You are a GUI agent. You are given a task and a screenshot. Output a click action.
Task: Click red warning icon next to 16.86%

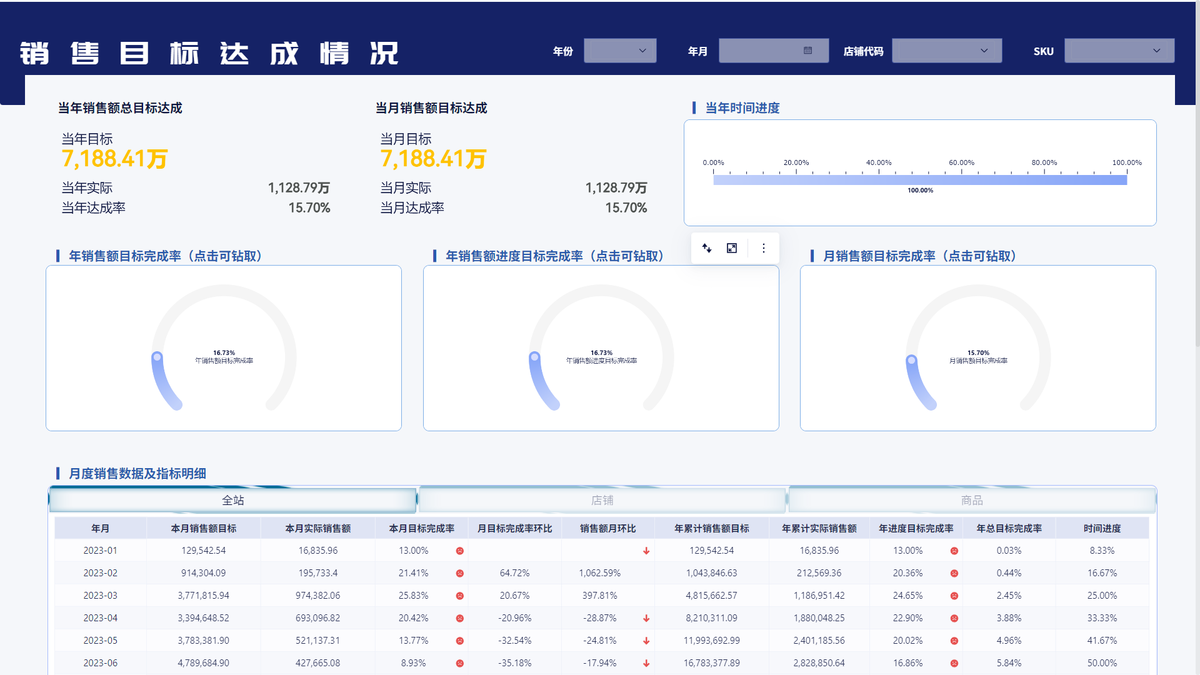click(x=954, y=662)
